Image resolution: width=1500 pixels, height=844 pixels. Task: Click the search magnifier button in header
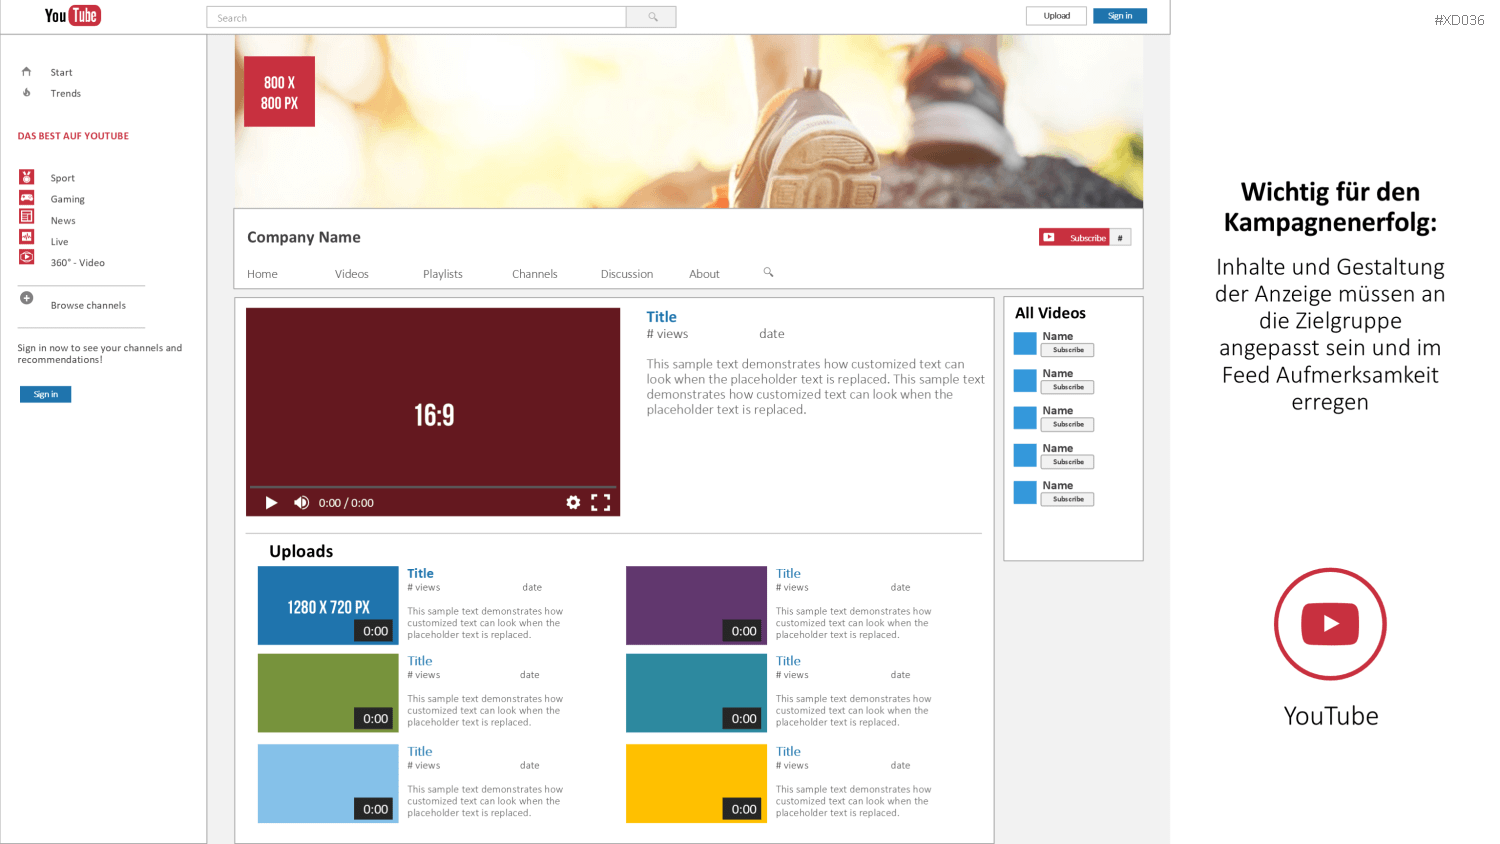(x=651, y=17)
